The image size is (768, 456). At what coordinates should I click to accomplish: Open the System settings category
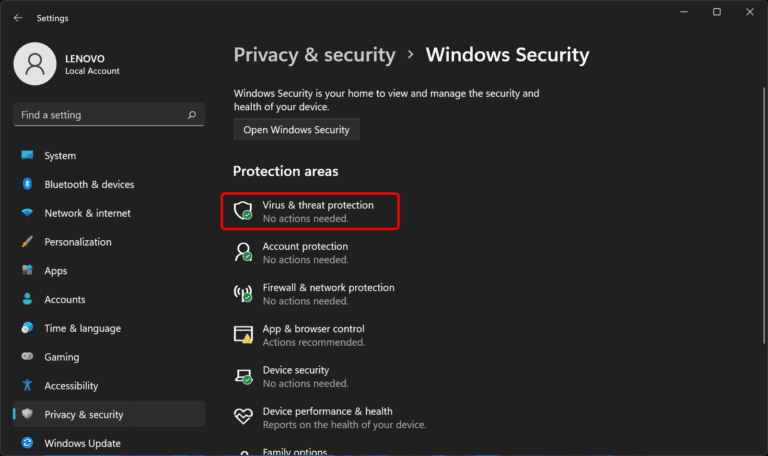(60, 156)
